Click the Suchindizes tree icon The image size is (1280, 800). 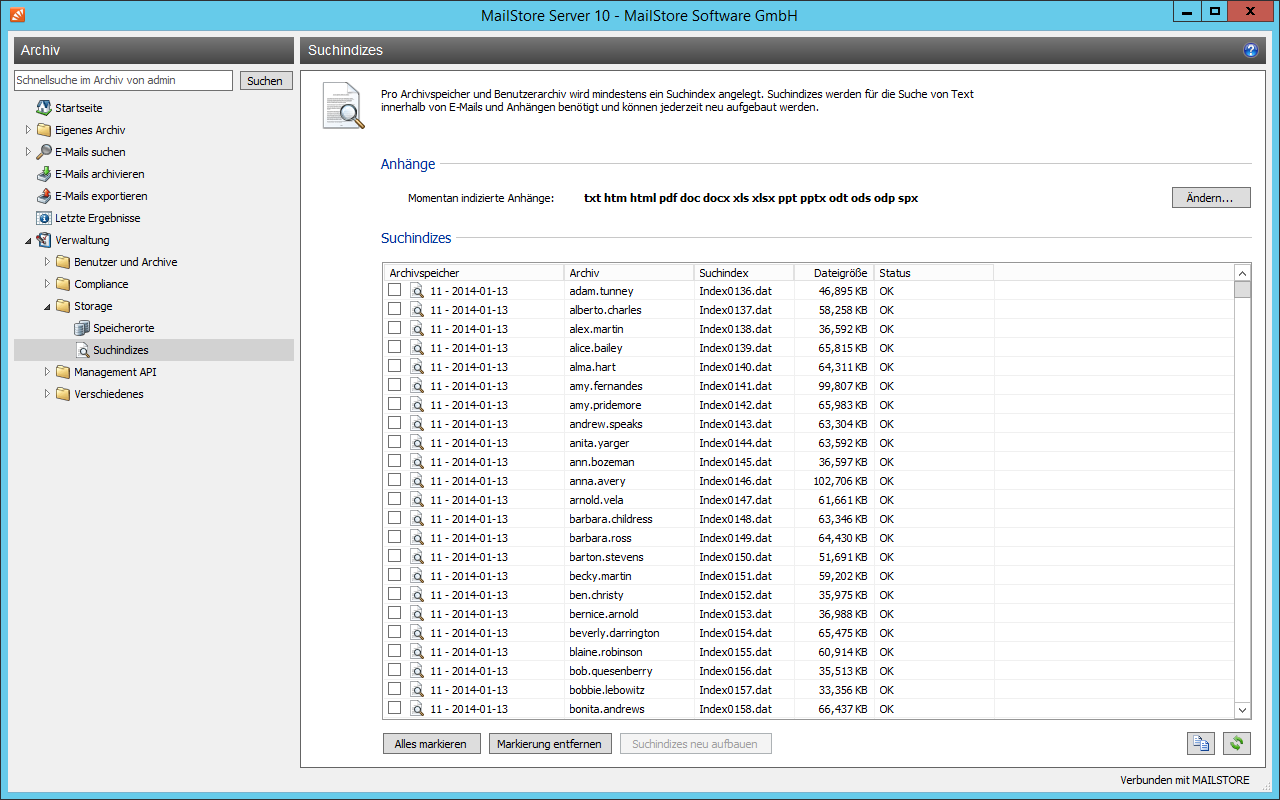point(83,350)
